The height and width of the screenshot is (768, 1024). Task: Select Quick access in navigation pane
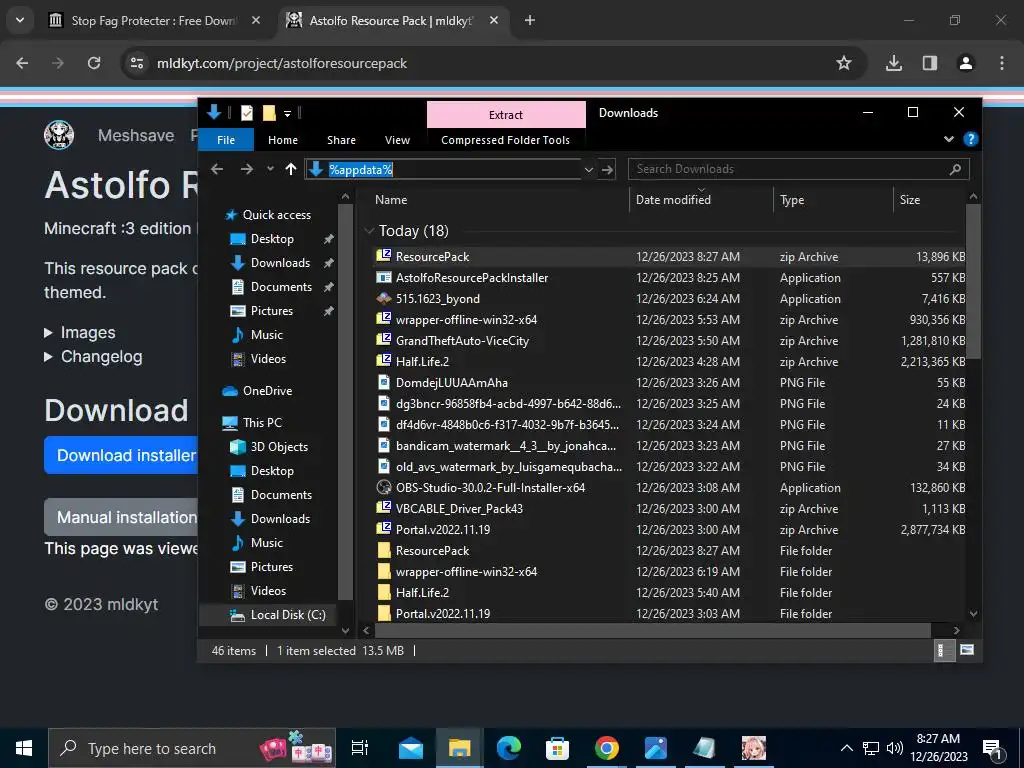click(276, 215)
